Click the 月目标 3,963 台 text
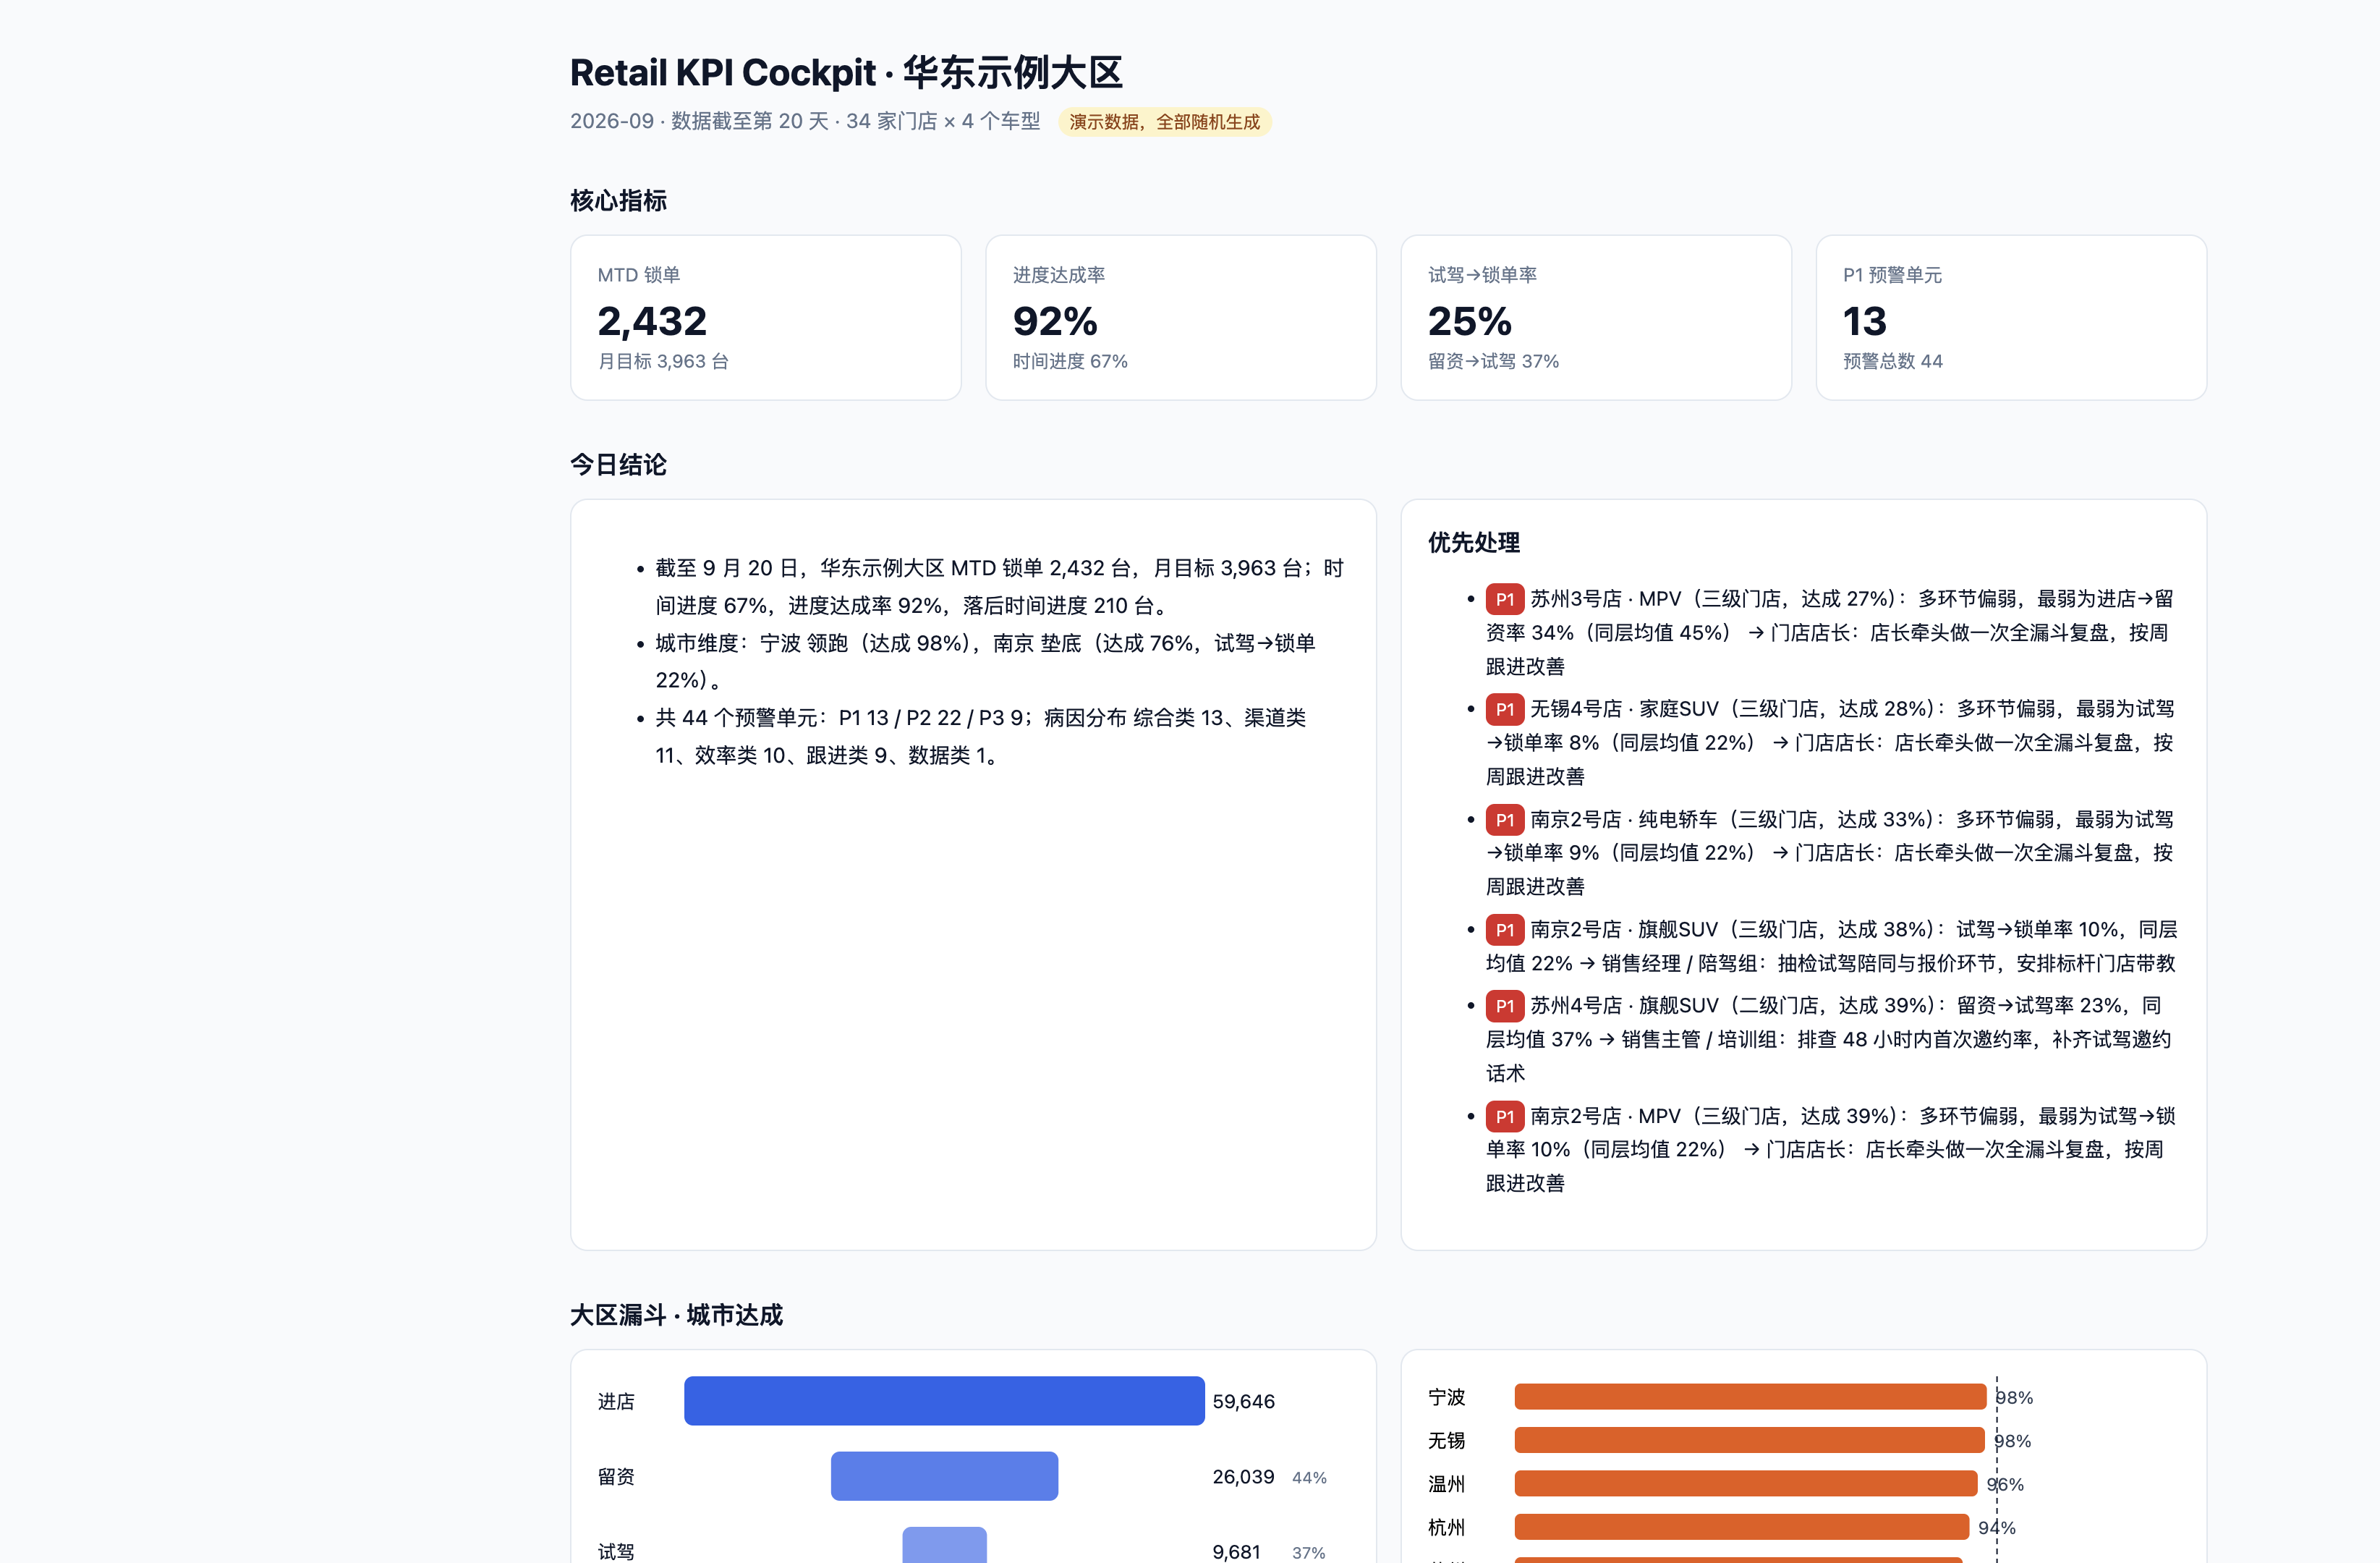Screen dimensions: 2380x1563 [x=663, y=361]
